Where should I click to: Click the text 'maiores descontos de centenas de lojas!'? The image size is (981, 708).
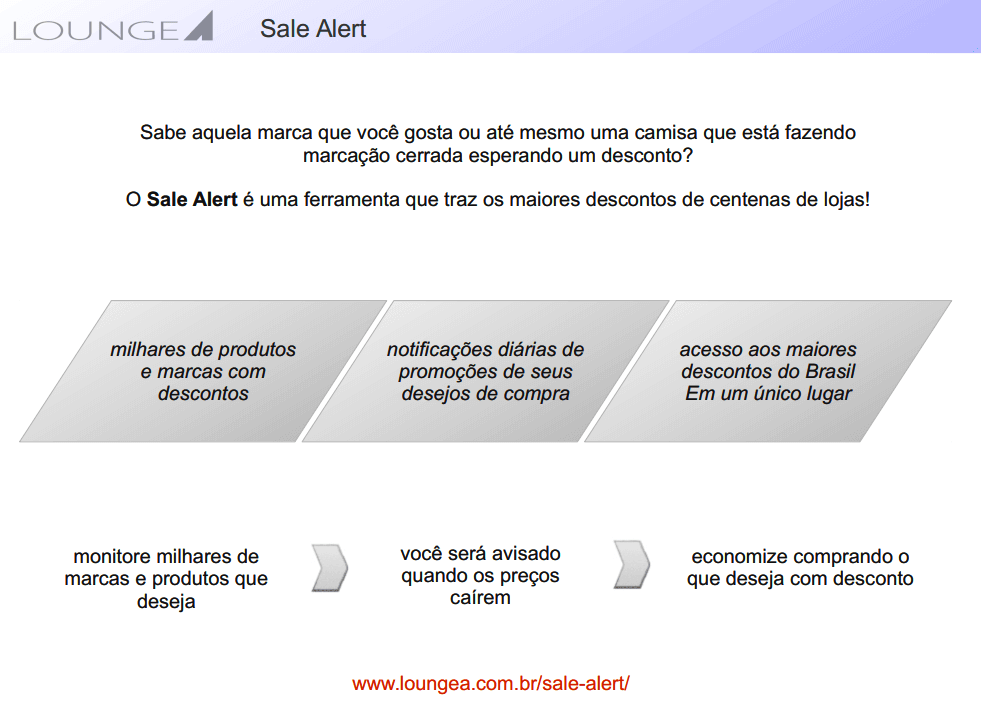point(689,200)
